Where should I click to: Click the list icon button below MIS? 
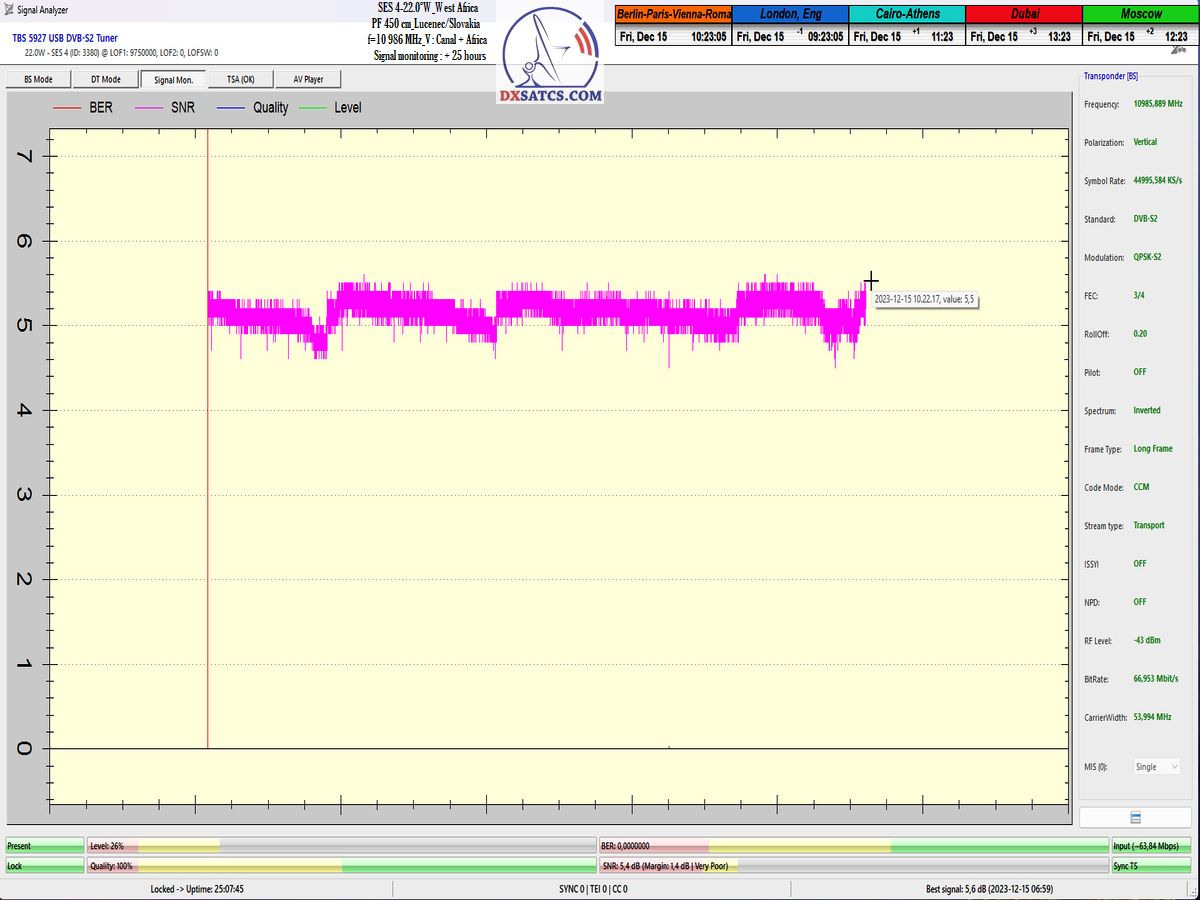point(1135,818)
